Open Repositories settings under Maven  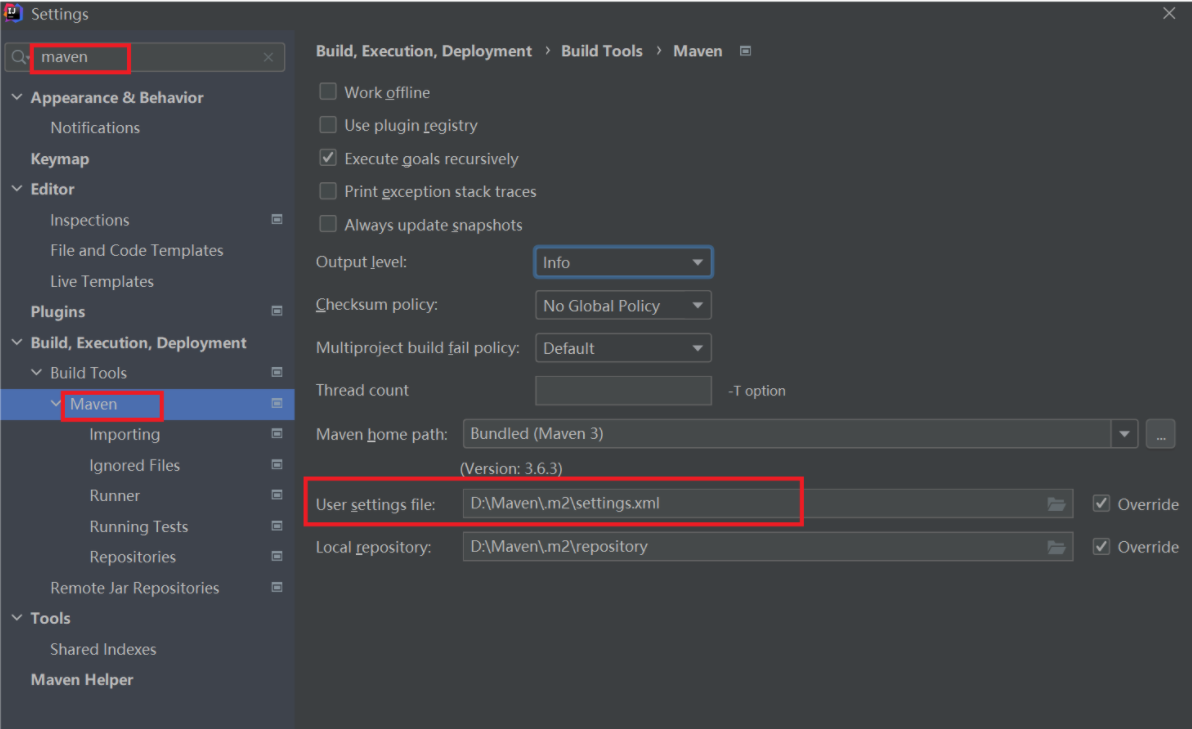[132, 556]
